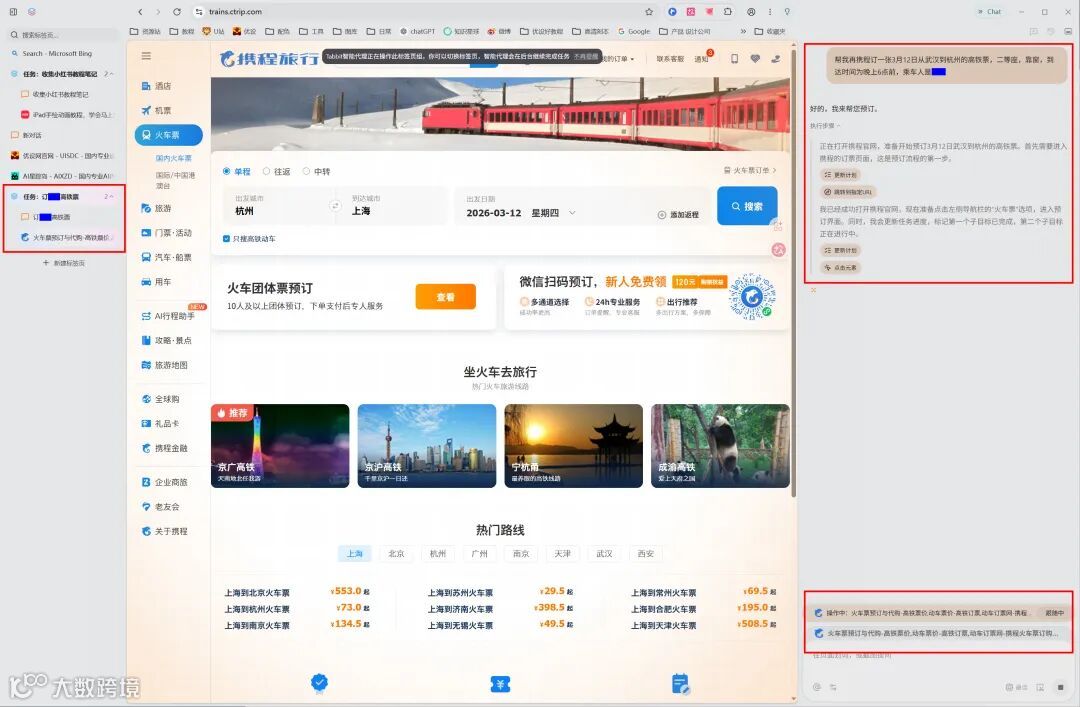Open 门票·活动 in the sidebar
Viewport: 1080px width, 707px height.
tap(166, 233)
